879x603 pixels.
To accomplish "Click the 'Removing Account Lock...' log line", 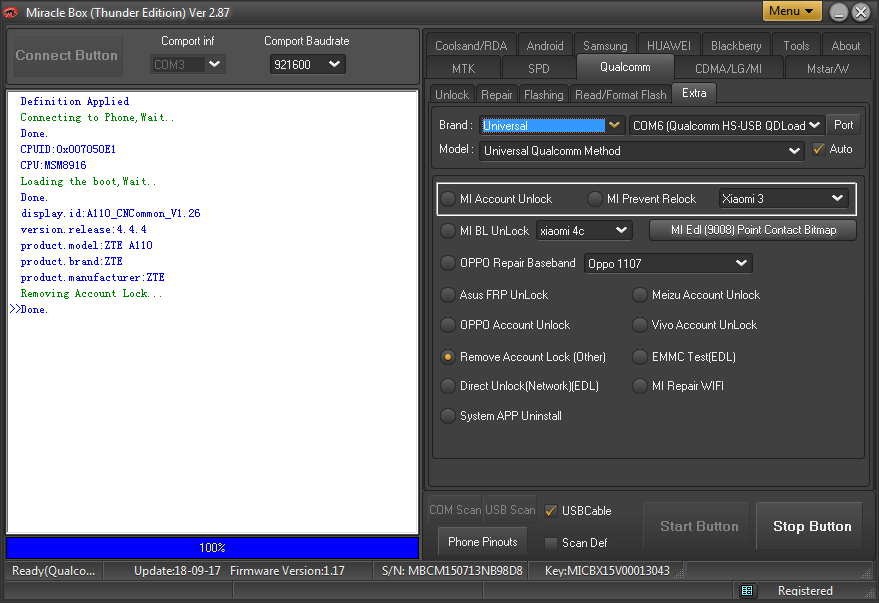I will point(91,294).
